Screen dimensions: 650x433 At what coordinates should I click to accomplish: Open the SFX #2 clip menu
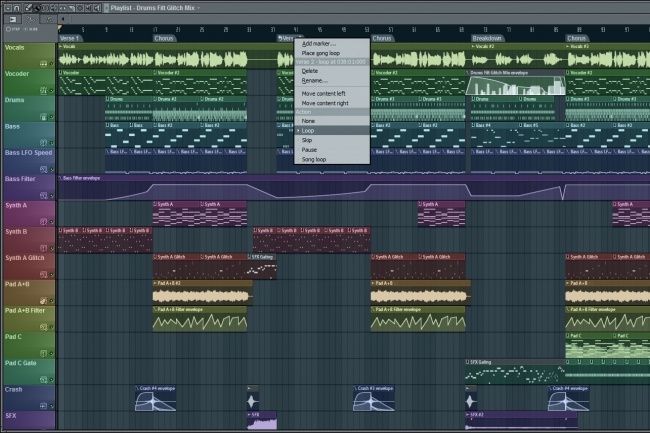468,414
